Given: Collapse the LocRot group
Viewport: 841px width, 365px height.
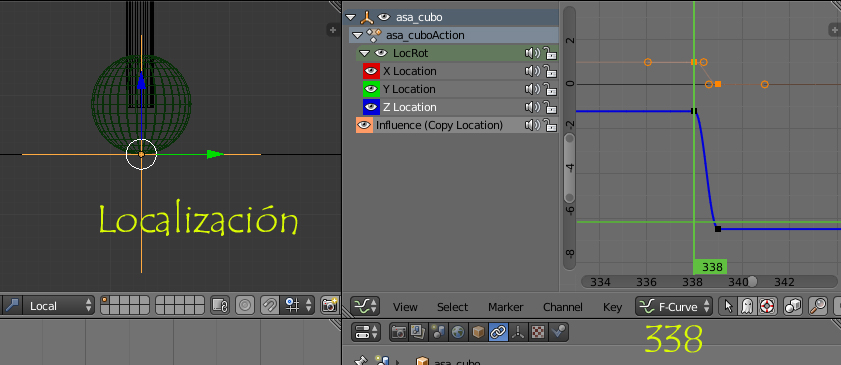Looking at the screenshot, I should click(x=364, y=53).
